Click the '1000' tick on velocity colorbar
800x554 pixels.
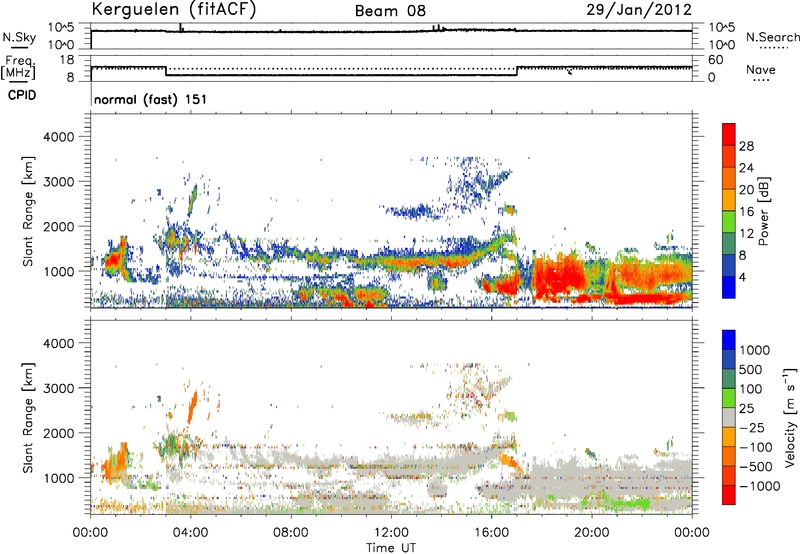point(755,350)
